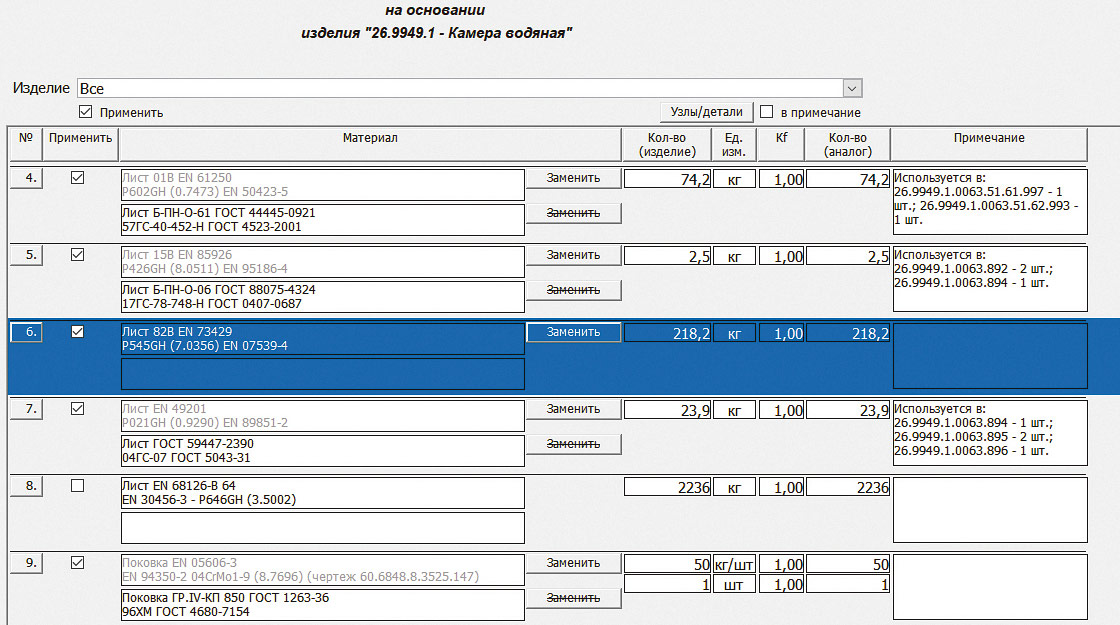Click the empty note field in row 8

[988, 509]
